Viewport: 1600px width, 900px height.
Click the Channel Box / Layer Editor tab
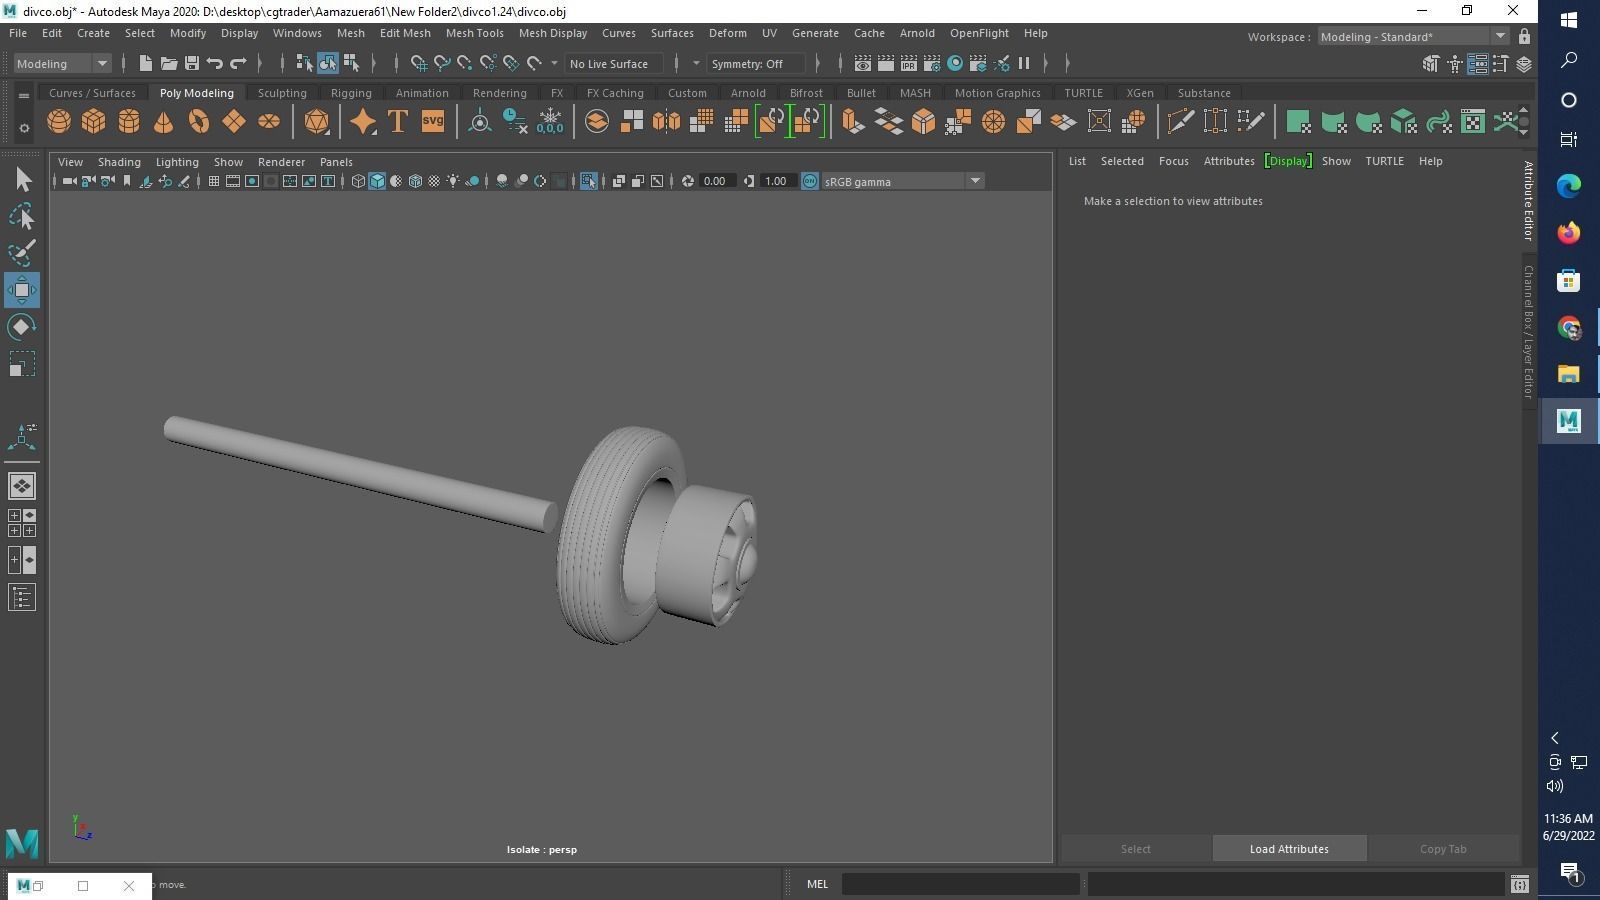(x=1528, y=332)
